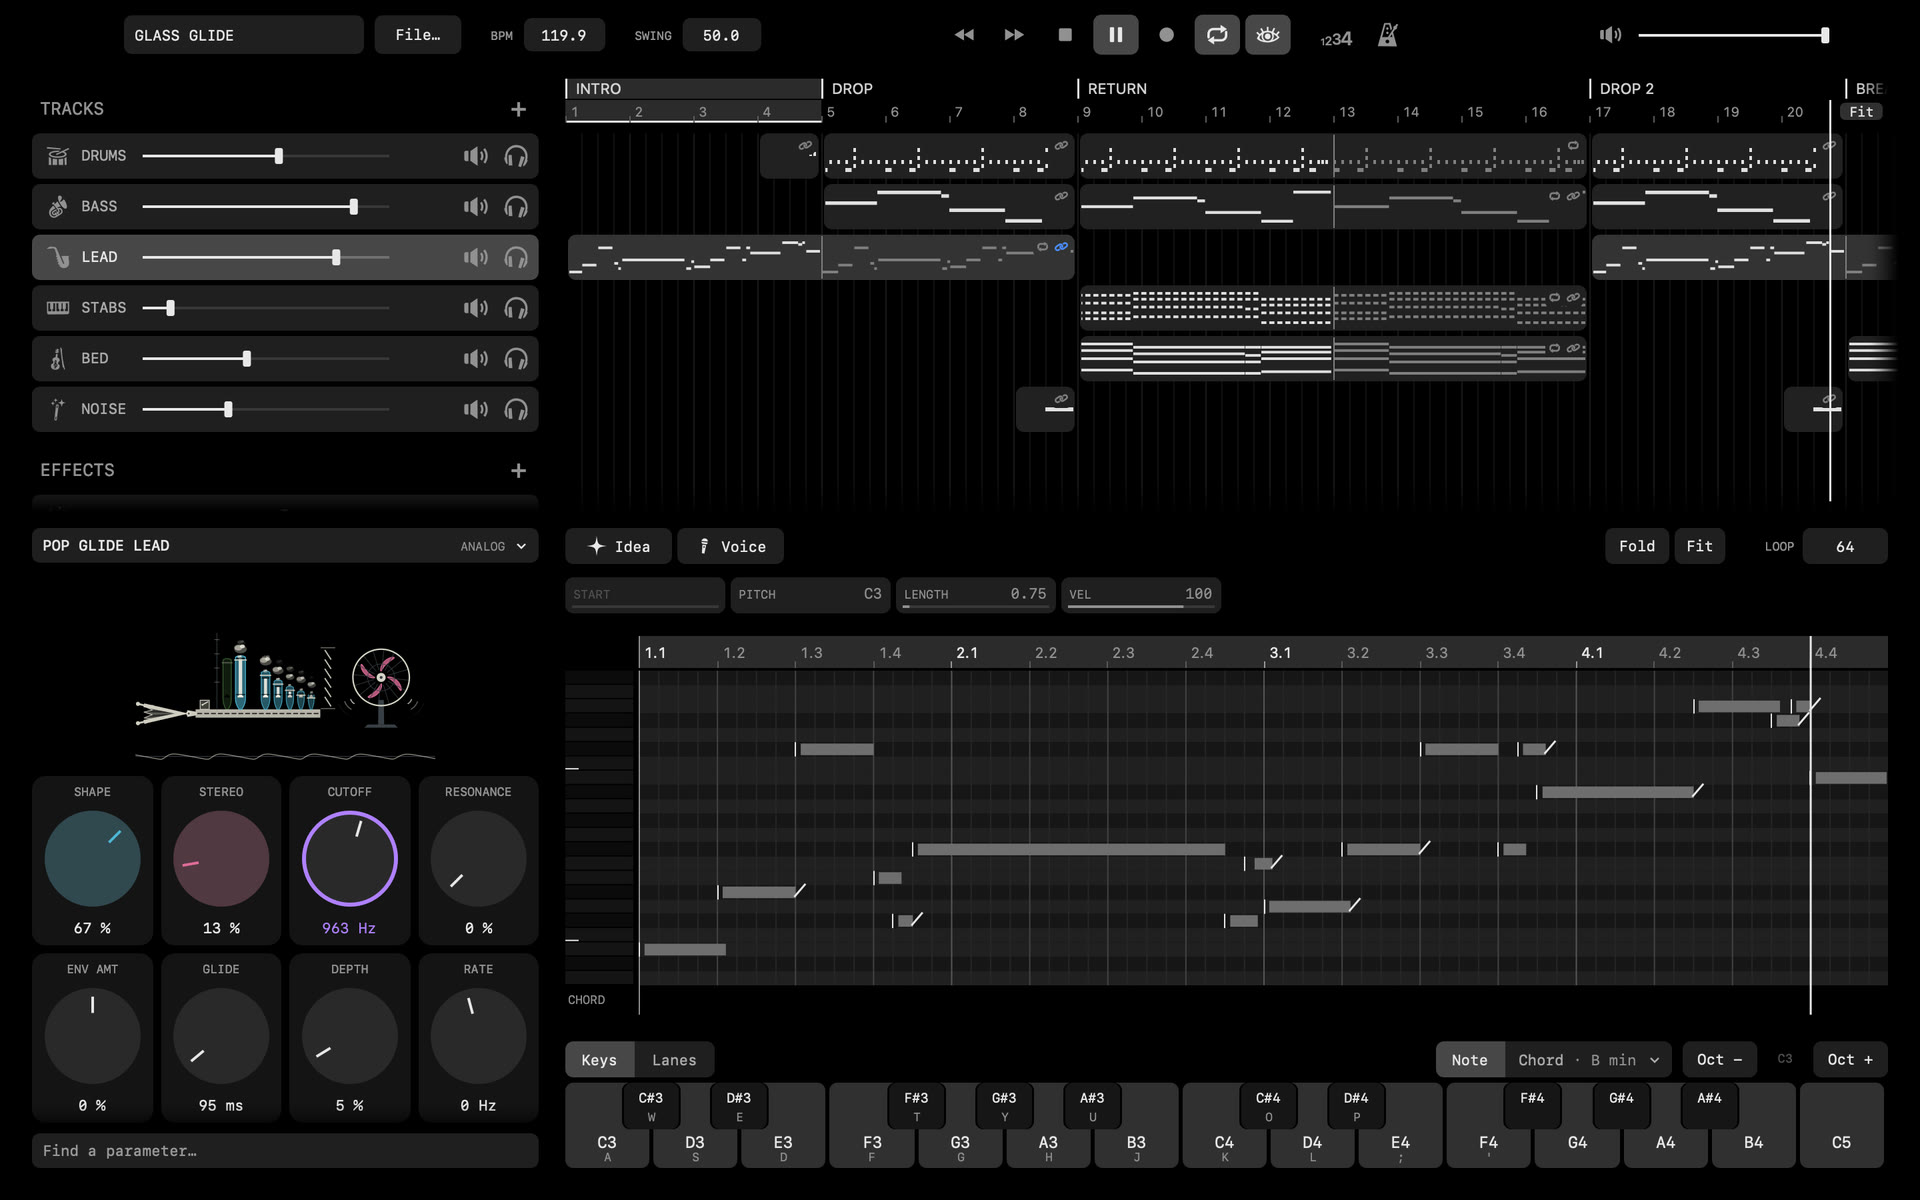Stop playback with the stop button
The image size is (1920, 1200).
click(1065, 35)
